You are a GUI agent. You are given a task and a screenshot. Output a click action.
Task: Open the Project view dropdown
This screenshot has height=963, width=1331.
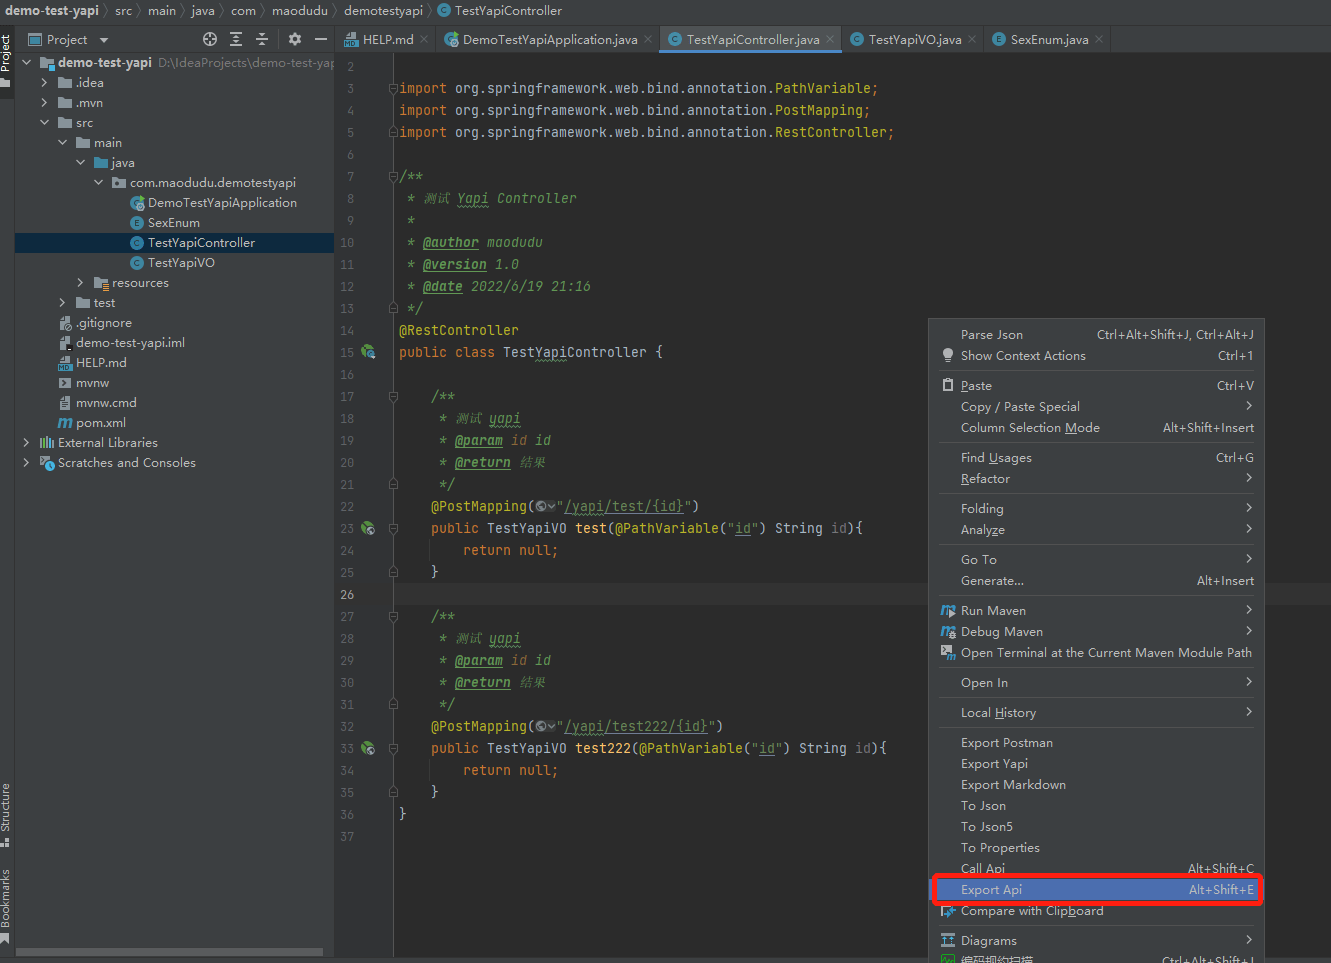[103, 40]
